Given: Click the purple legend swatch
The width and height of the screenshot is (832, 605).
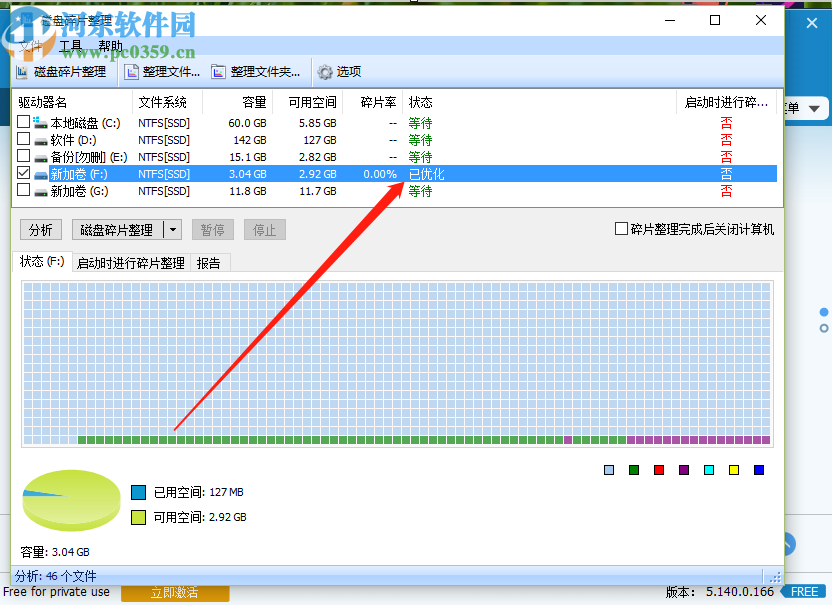Looking at the screenshot, I should click(684, 470).
